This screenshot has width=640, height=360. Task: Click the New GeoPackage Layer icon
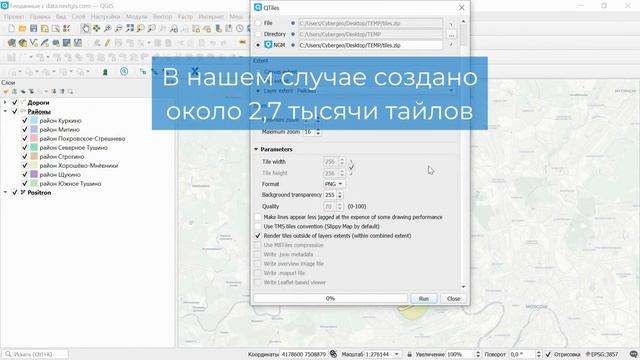pos(23,42)
